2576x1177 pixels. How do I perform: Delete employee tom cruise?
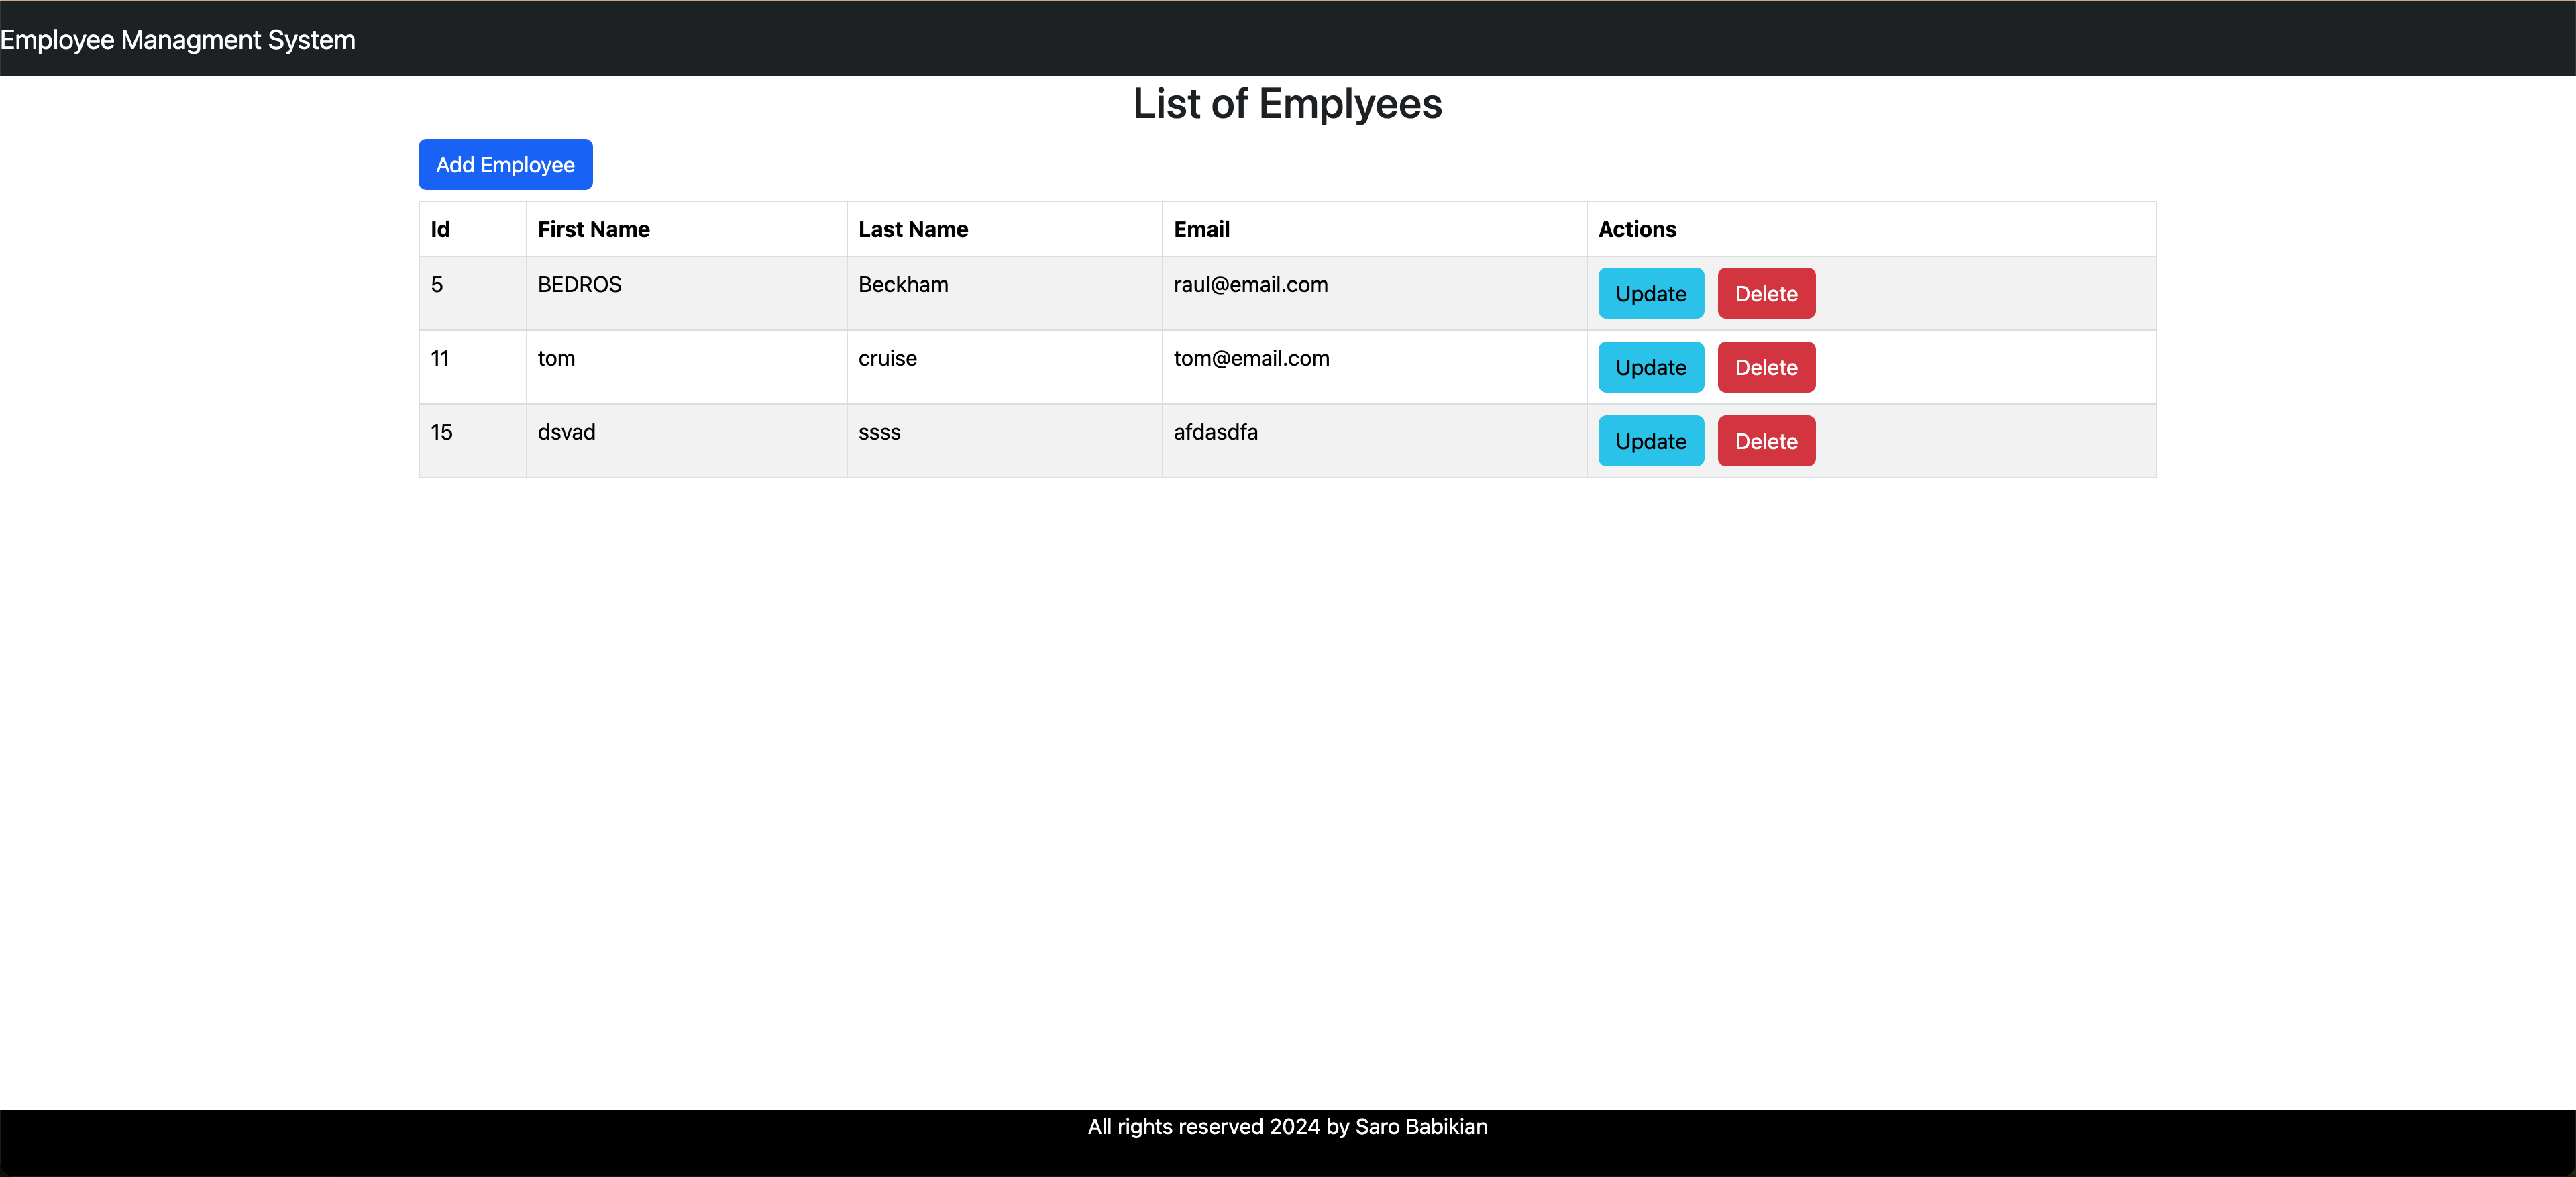(1765, 367)
